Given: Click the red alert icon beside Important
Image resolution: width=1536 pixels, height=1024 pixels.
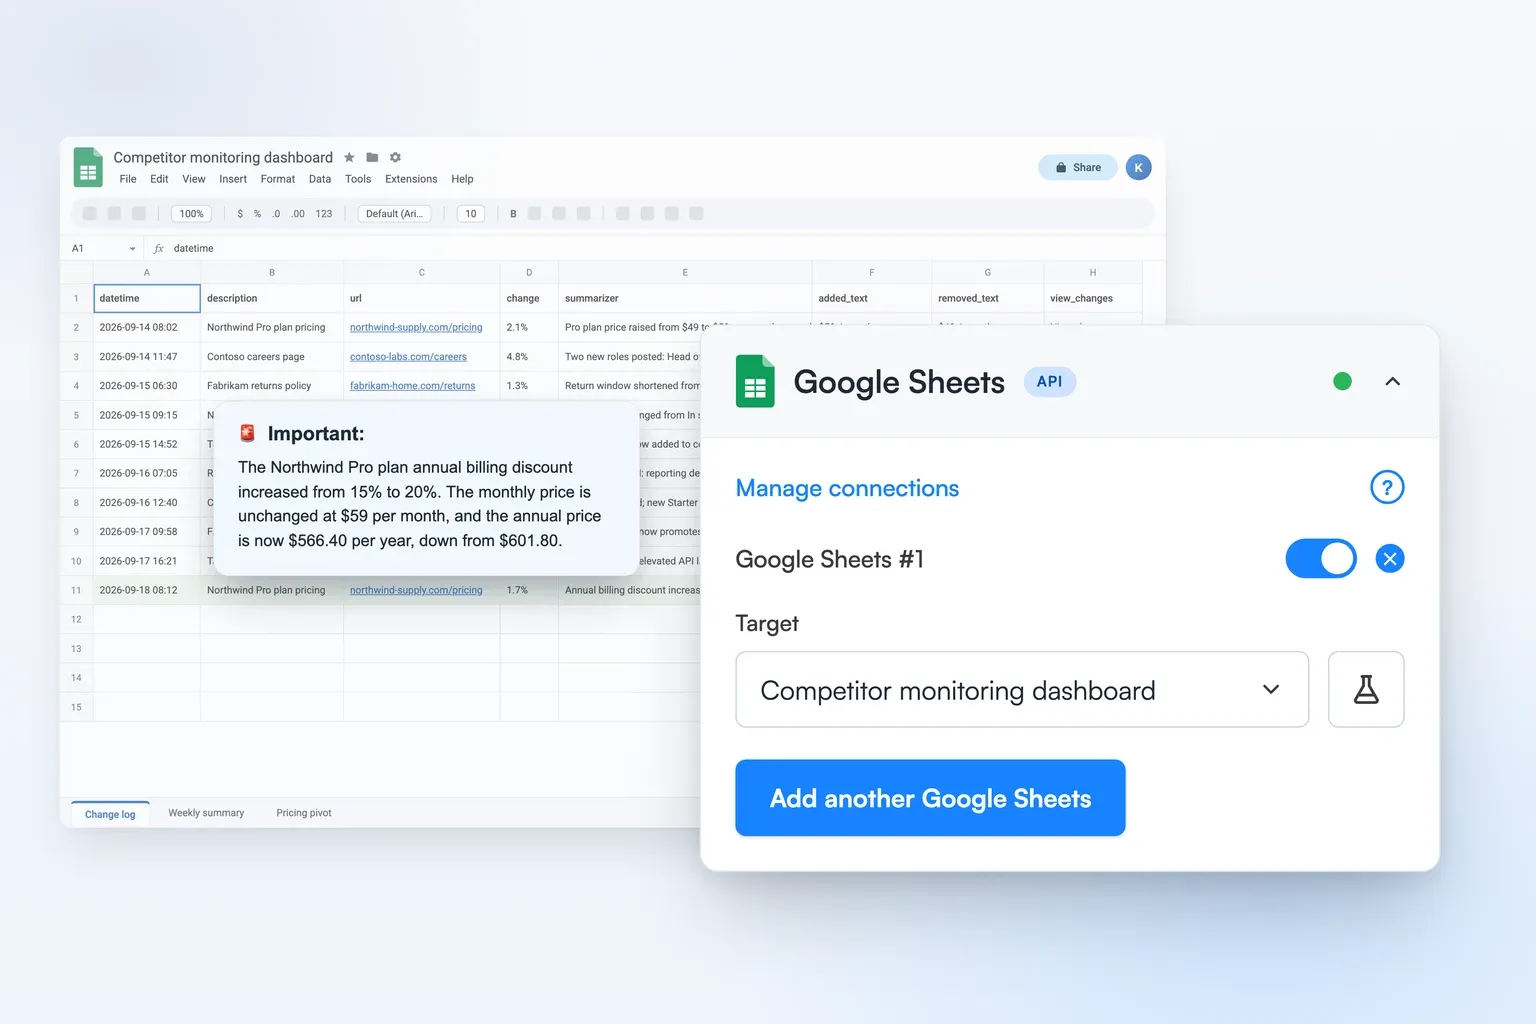Looking at the screenshot, I should 247,433.
